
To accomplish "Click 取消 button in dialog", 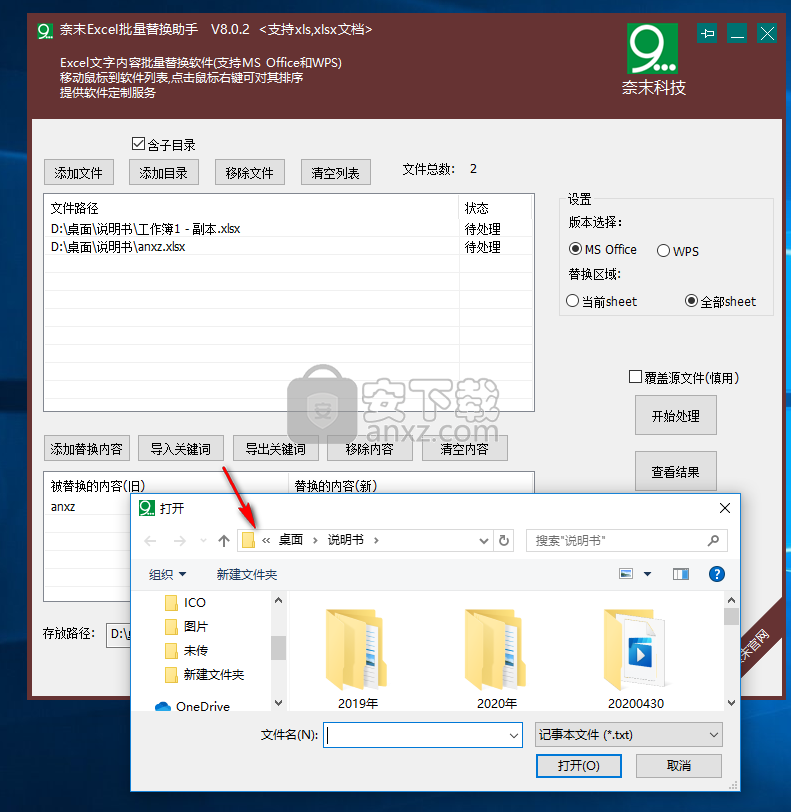I will click(679, 765).
